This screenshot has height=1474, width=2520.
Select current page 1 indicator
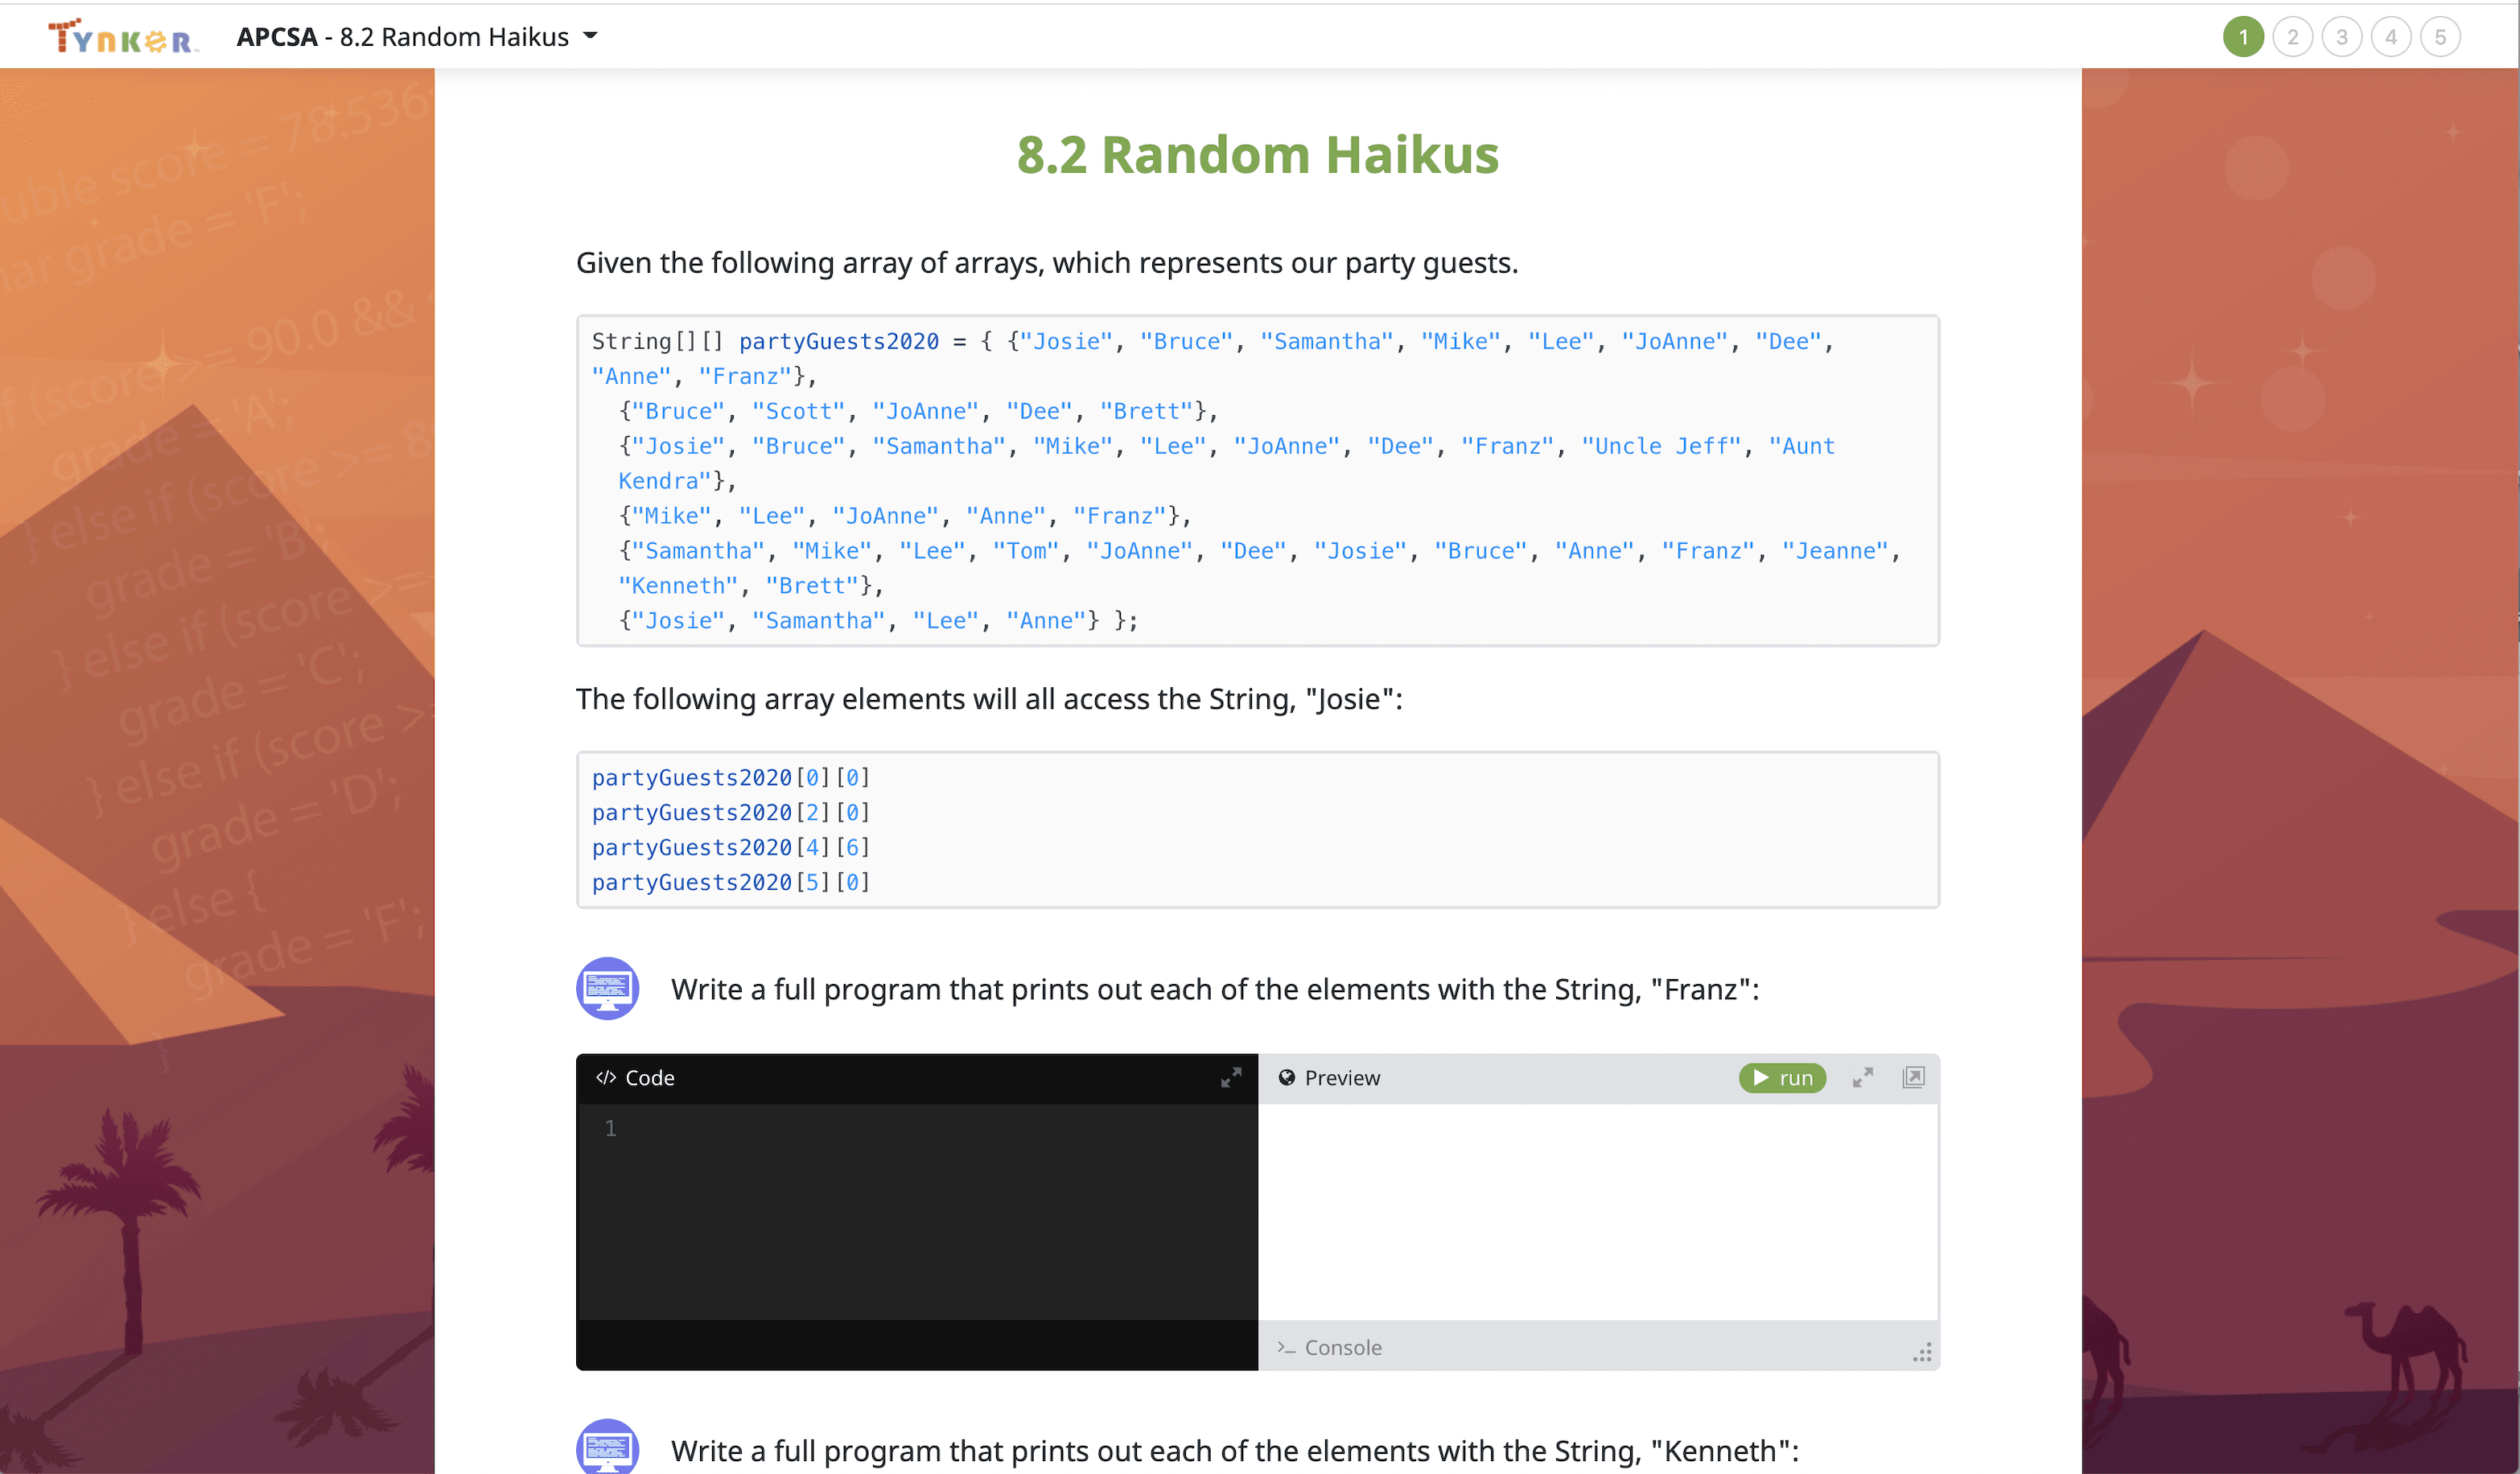(x=2243, y=37)
